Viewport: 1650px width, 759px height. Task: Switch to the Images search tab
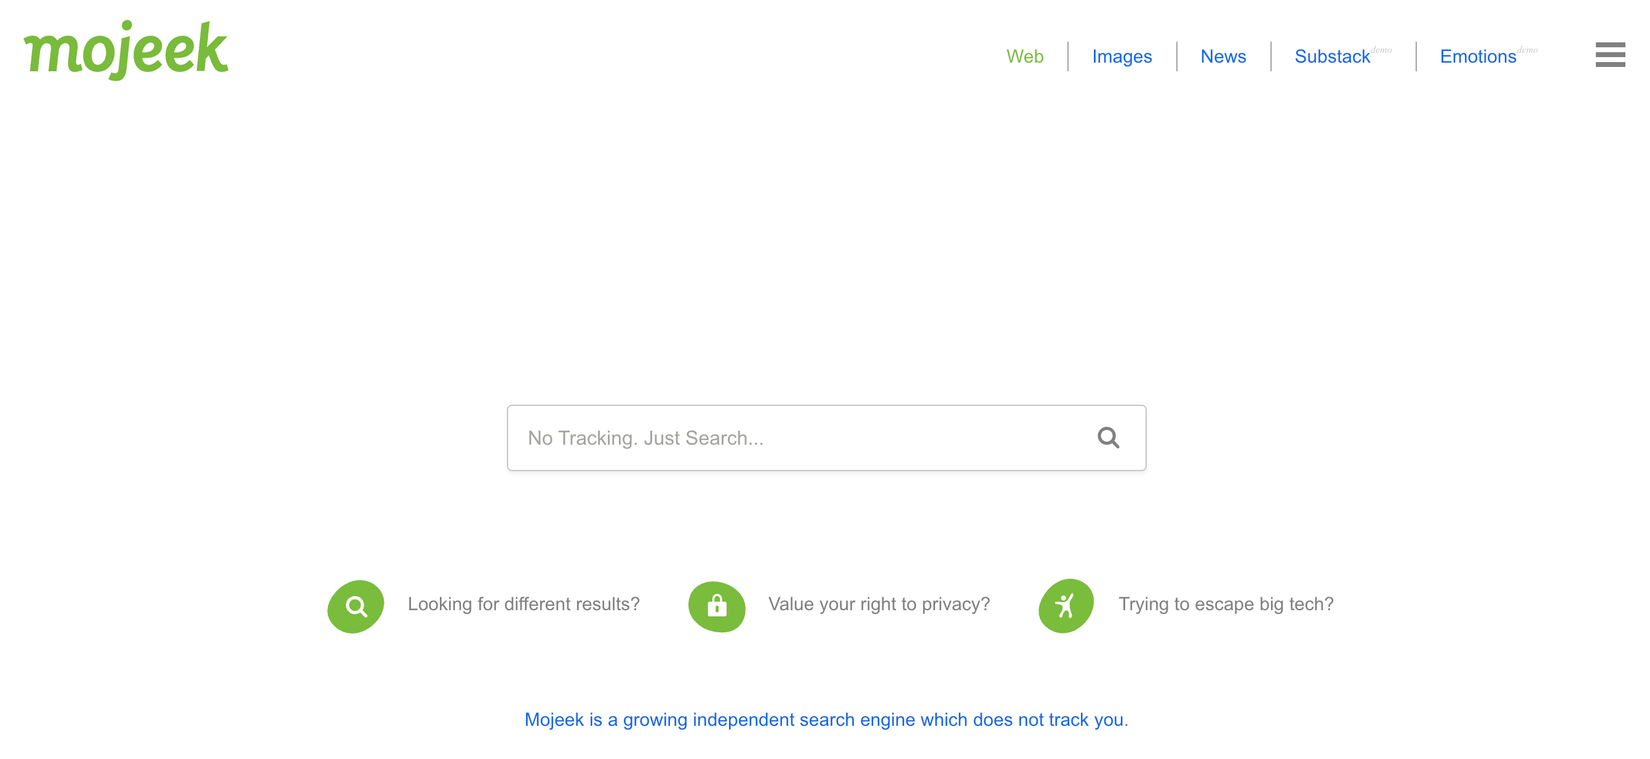pos(1121,57)
